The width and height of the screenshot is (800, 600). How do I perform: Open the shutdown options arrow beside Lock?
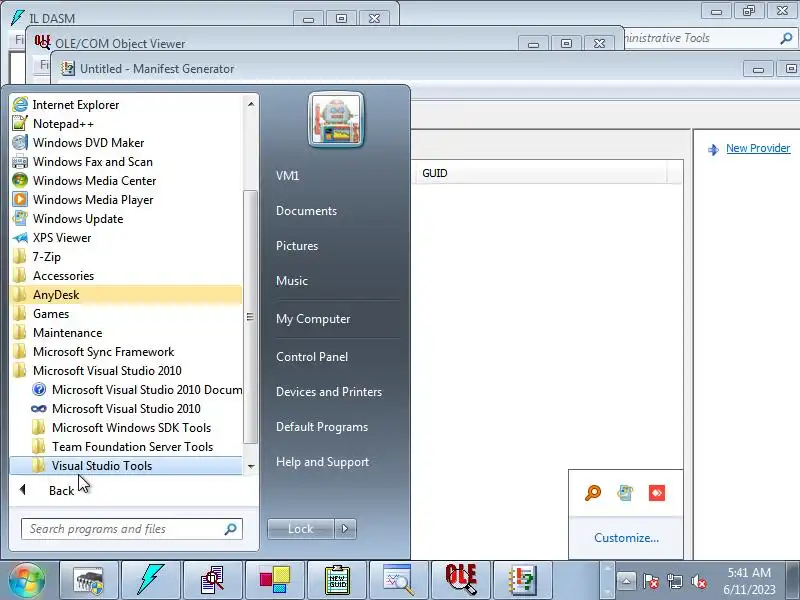(x=345, y=529)
